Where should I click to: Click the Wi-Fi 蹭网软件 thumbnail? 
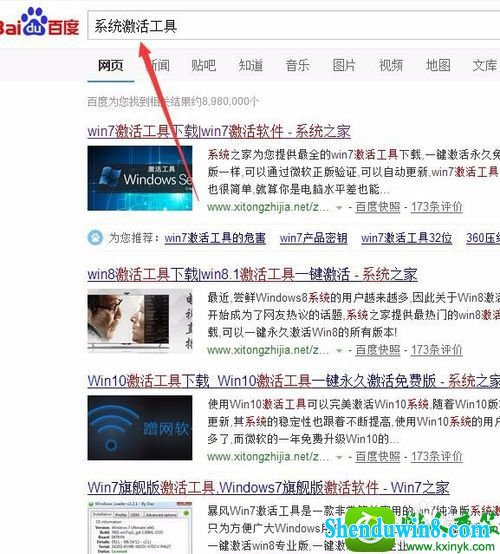pos(140,428)
